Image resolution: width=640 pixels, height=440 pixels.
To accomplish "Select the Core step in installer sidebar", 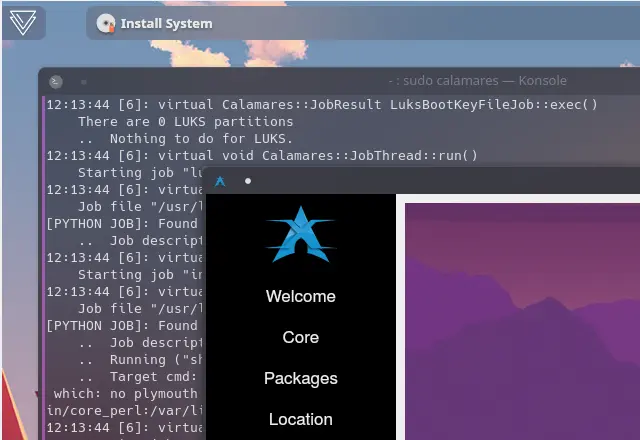I will (301, 338).
